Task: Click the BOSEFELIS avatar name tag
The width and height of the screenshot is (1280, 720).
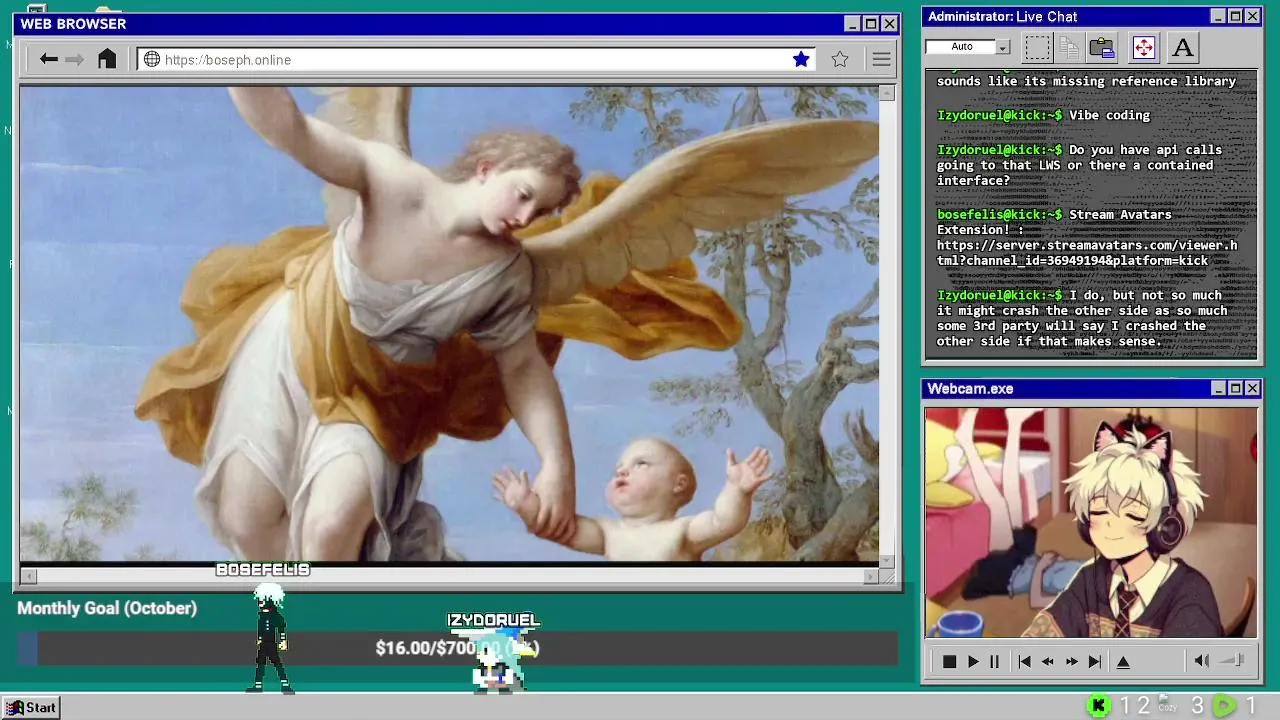Action: tap(263, 569)
